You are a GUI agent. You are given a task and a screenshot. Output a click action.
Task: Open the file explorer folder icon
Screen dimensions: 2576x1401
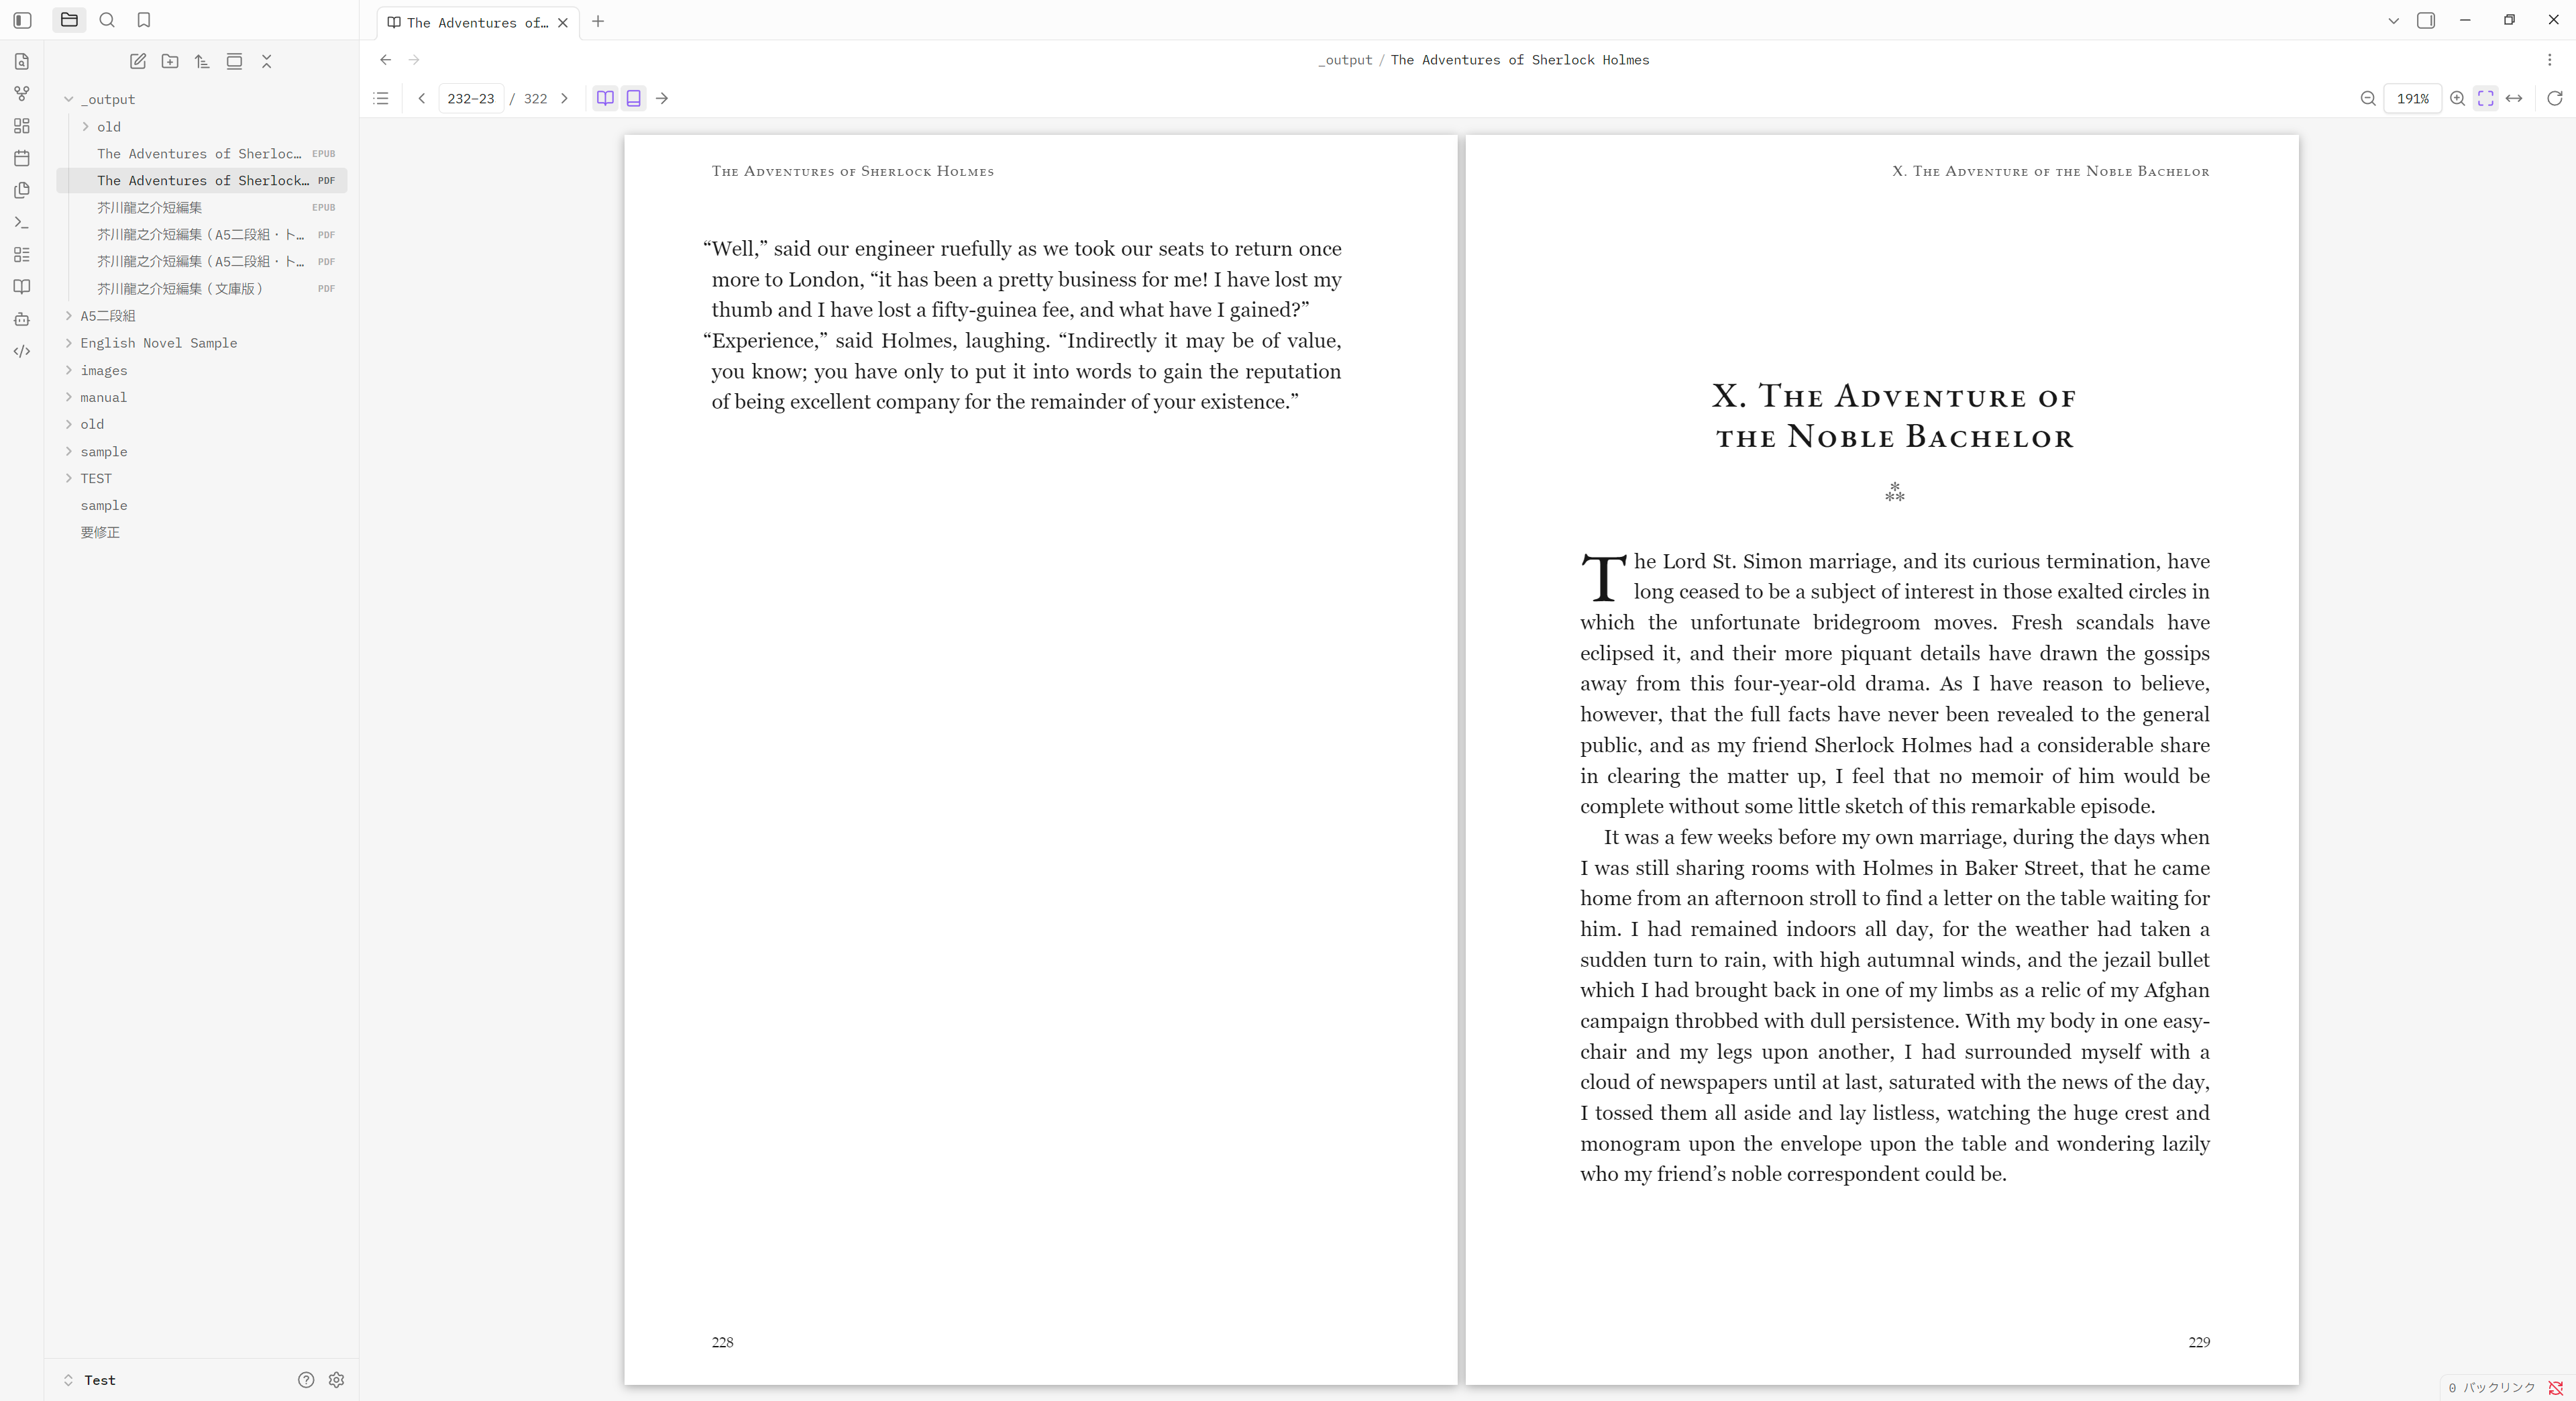[69, 20]
